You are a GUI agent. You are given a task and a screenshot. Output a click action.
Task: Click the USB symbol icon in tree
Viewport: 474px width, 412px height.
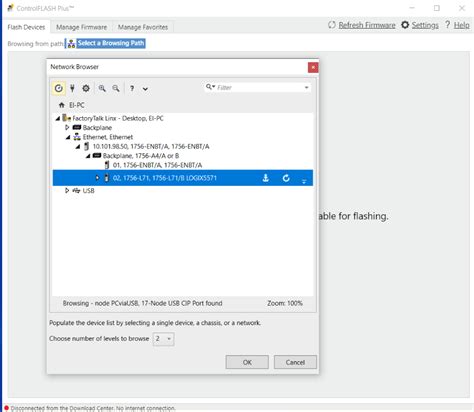[76, 190]
